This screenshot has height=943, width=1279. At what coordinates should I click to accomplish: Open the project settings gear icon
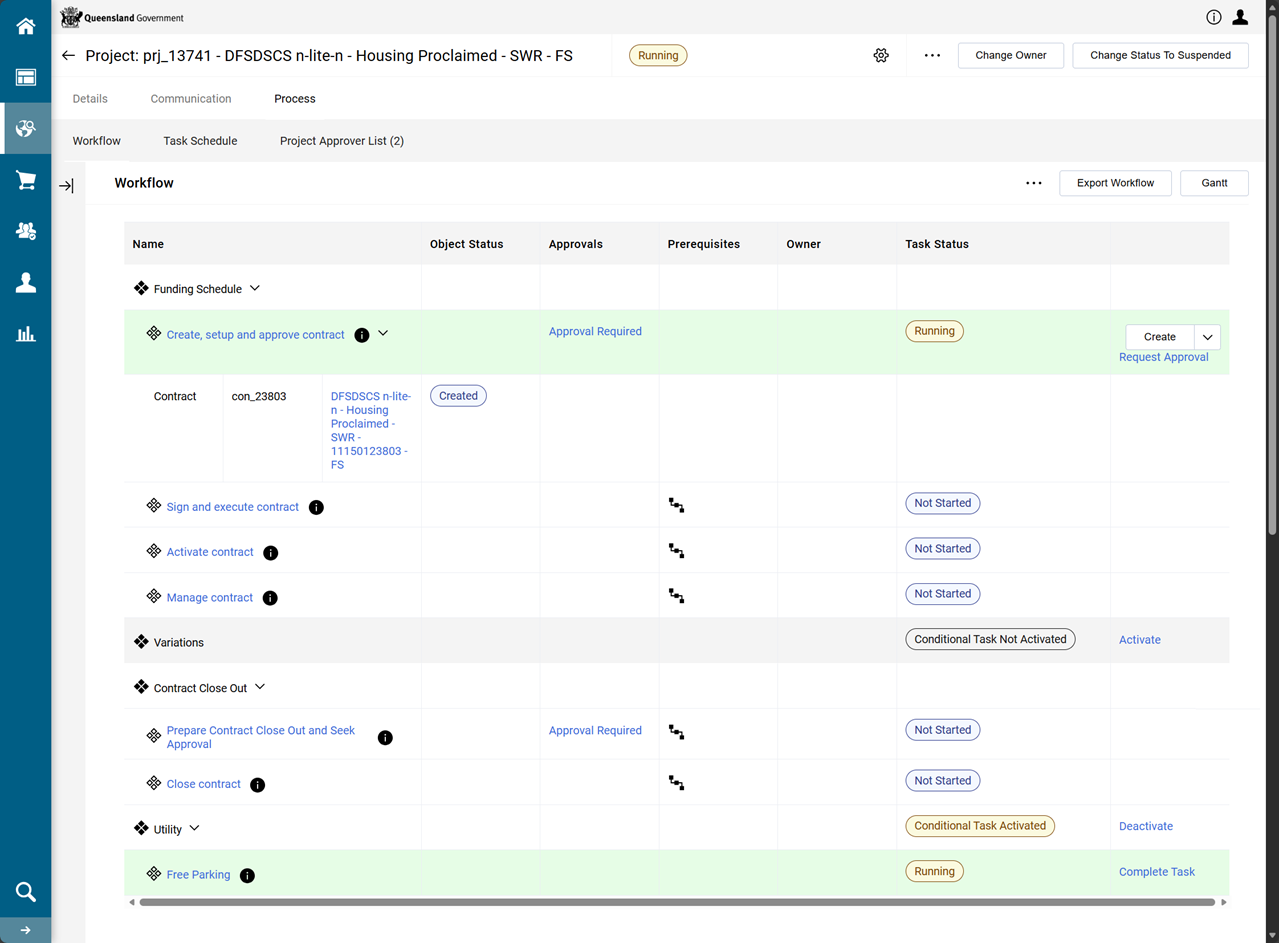pyautogui.click(x=881, y=56)
